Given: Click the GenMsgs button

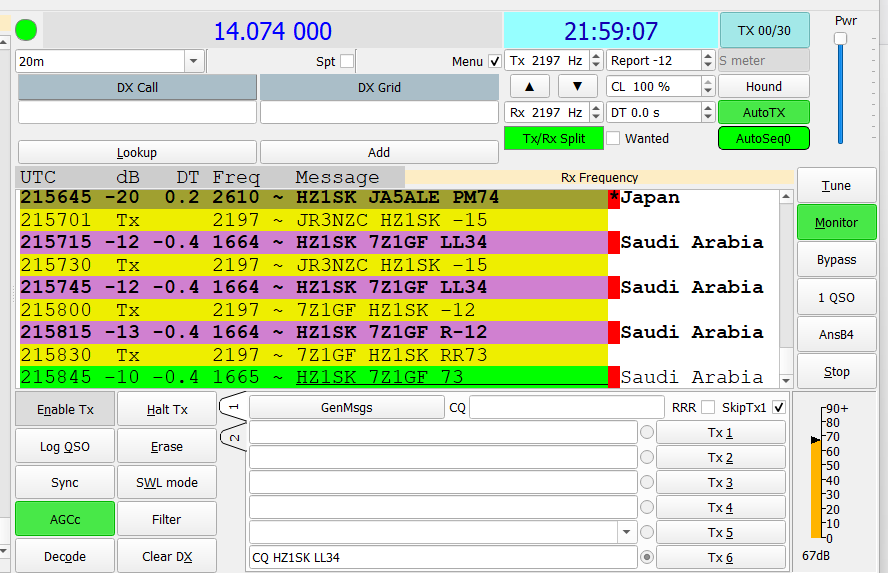Looking at the screenshot, I should (347, 408).
